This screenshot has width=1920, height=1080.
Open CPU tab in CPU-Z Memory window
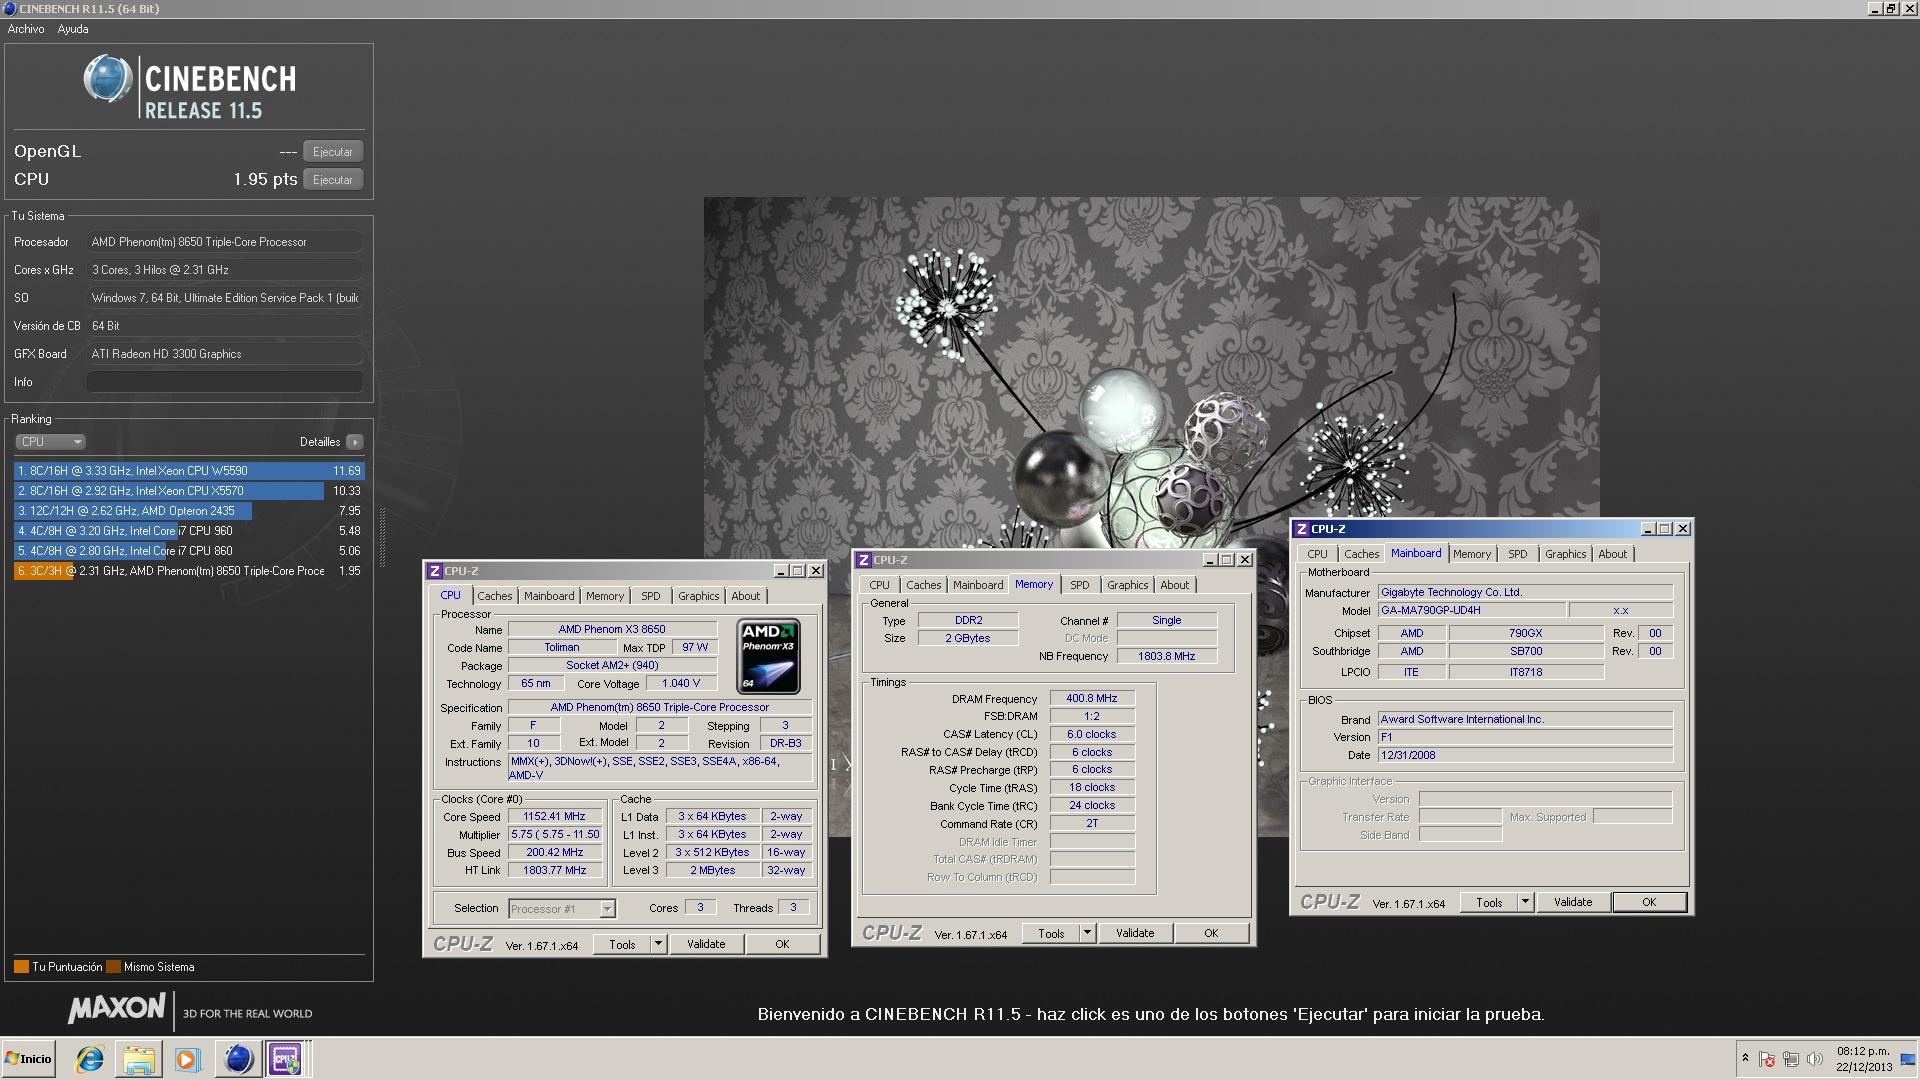point(879,585)
